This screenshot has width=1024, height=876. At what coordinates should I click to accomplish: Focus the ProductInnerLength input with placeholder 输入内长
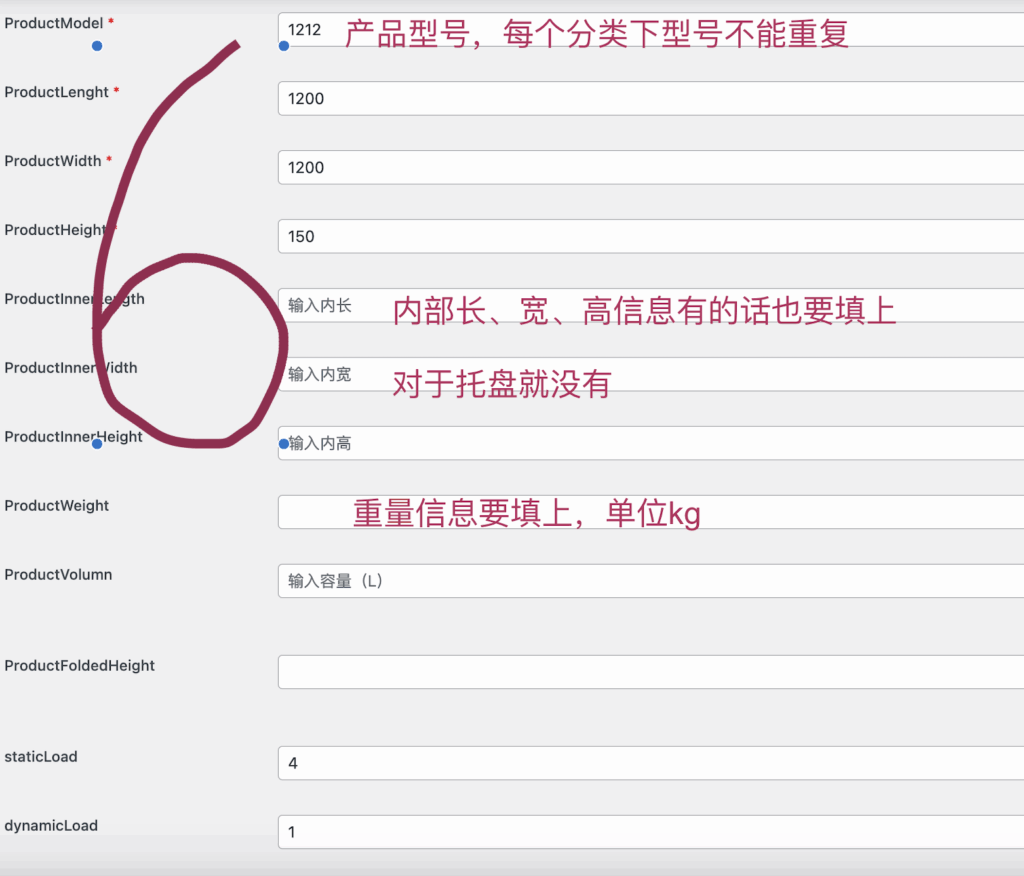tap(650, 305)
